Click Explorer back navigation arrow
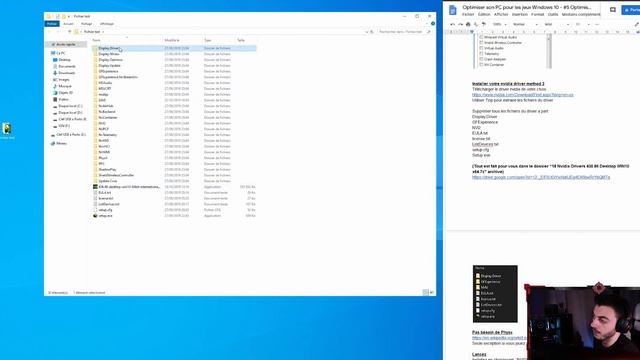Screen dimensions: 640x360 pos(50,31)
